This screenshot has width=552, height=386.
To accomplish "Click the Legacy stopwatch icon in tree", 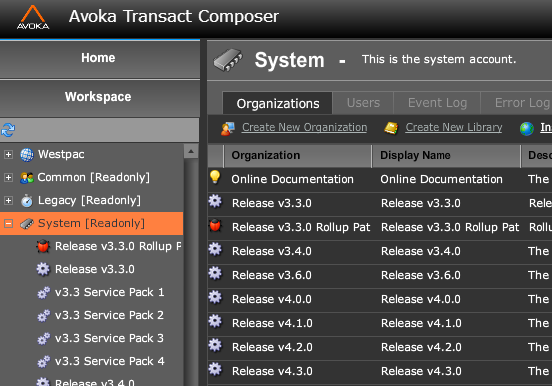I will [27, 201].
